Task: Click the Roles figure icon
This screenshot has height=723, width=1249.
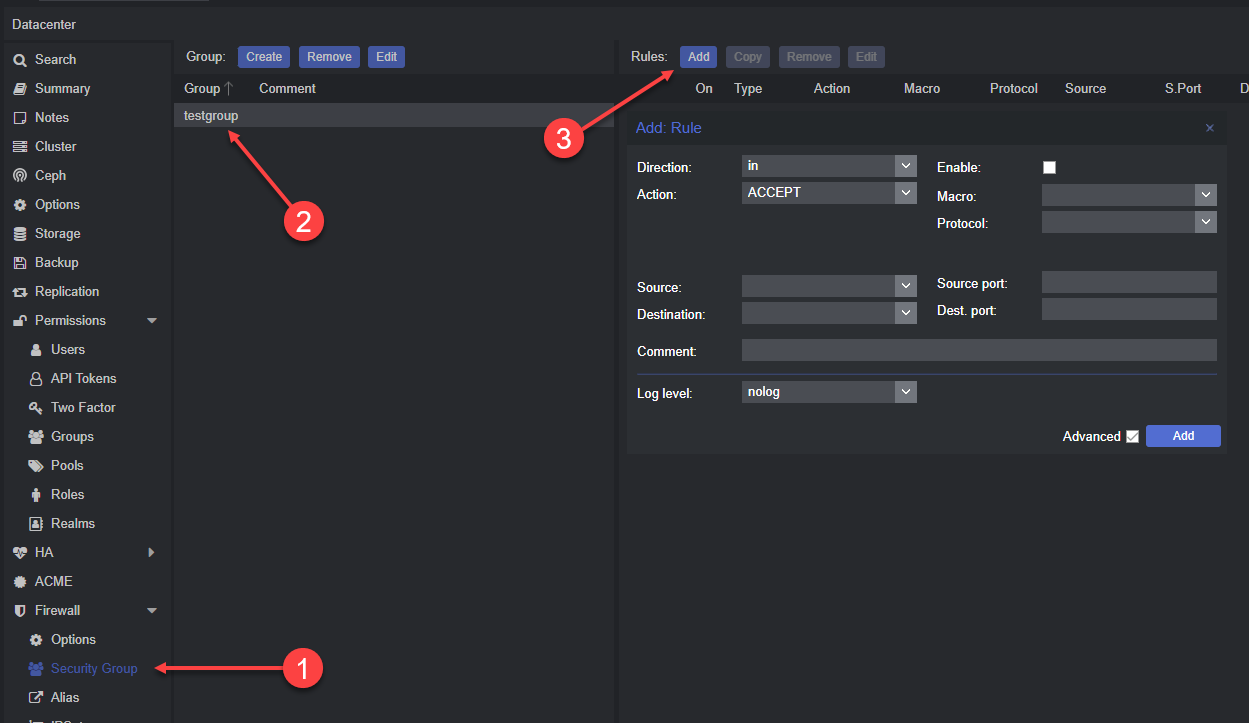Action: (x=36, y=495)
